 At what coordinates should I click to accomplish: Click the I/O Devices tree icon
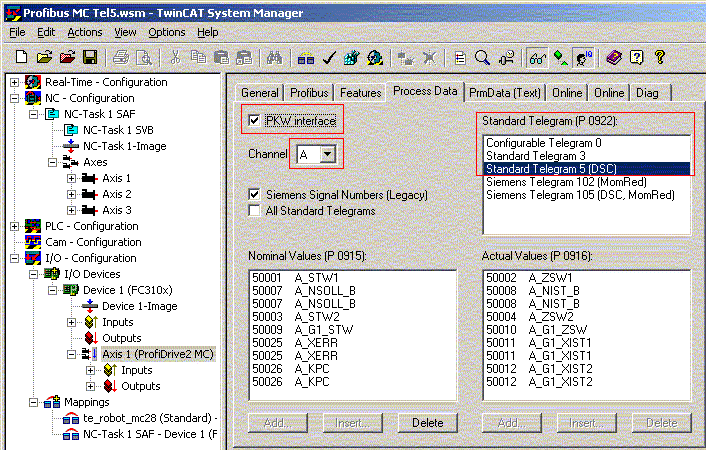pos(52,273)
